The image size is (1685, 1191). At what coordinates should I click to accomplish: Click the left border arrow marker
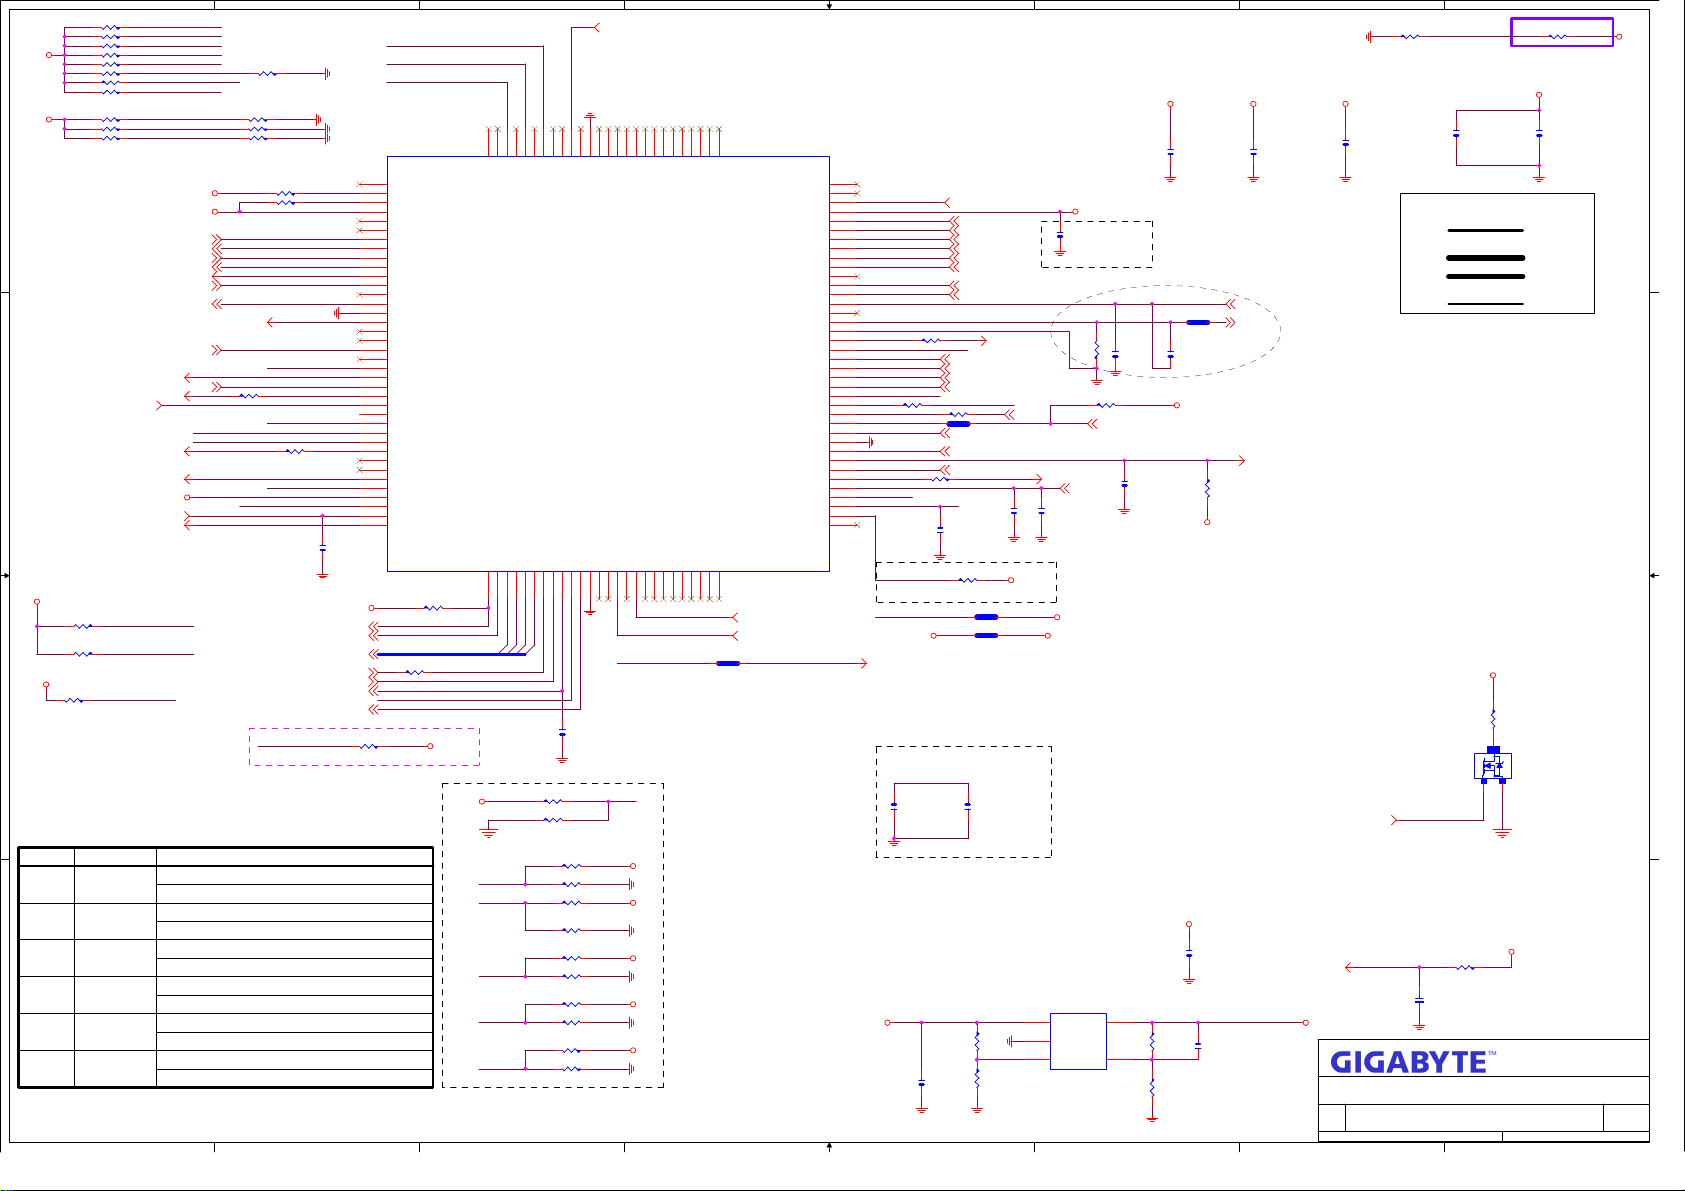[6, 576]
